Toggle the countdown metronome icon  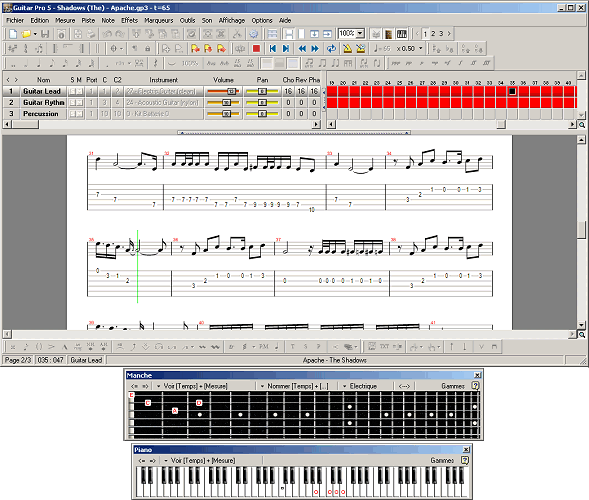click(x=361, y=48)
